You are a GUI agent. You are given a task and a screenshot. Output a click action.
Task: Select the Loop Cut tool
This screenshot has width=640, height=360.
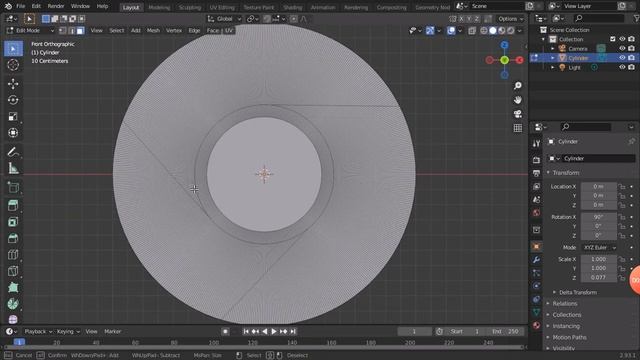[13, 254]
